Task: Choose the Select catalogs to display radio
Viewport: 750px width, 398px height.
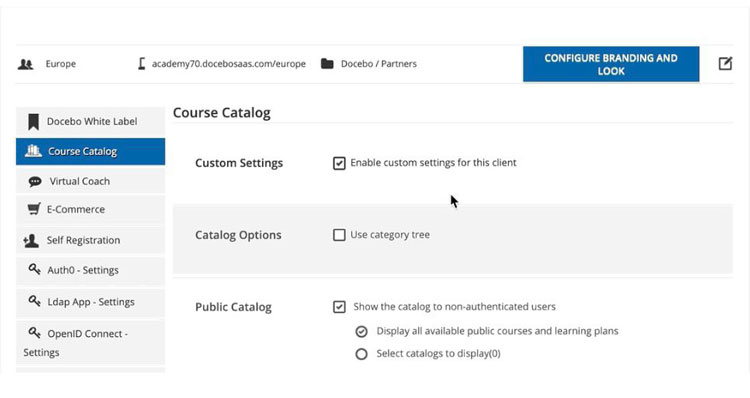Action: [362, 354]
